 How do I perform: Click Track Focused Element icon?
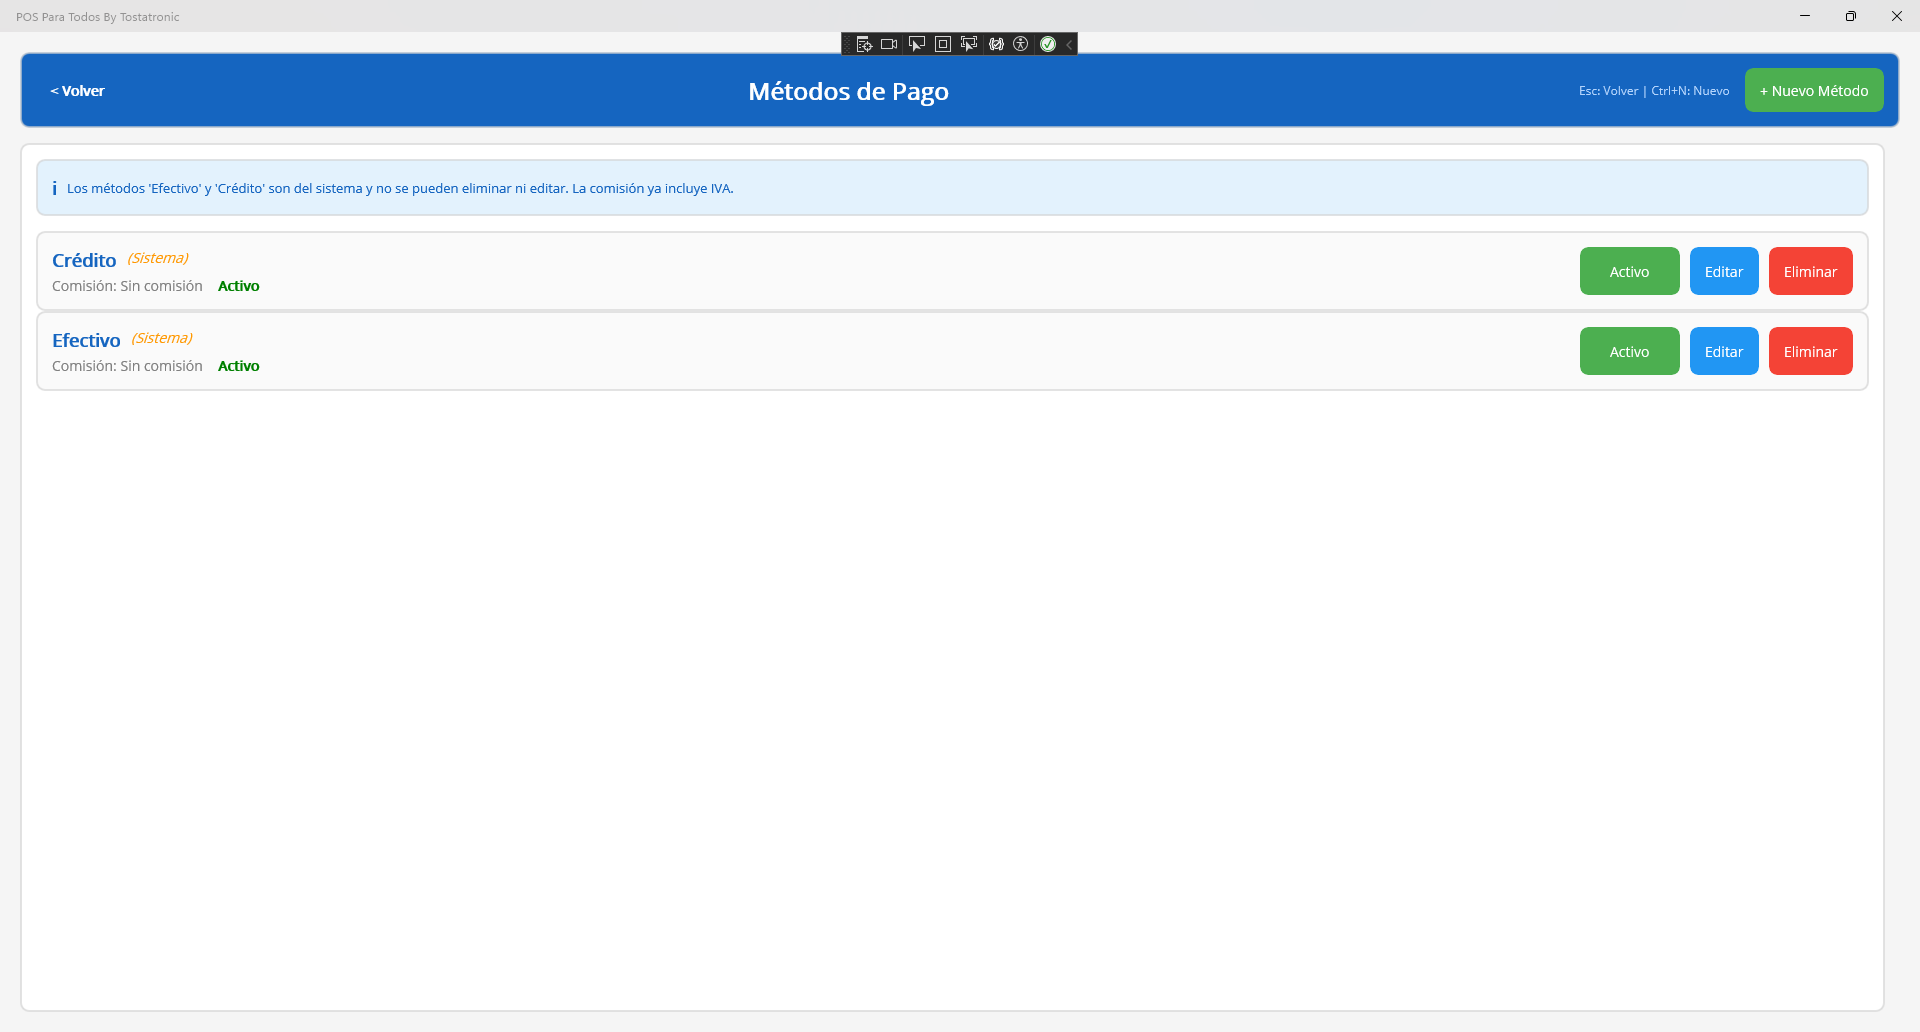[969, 44]
